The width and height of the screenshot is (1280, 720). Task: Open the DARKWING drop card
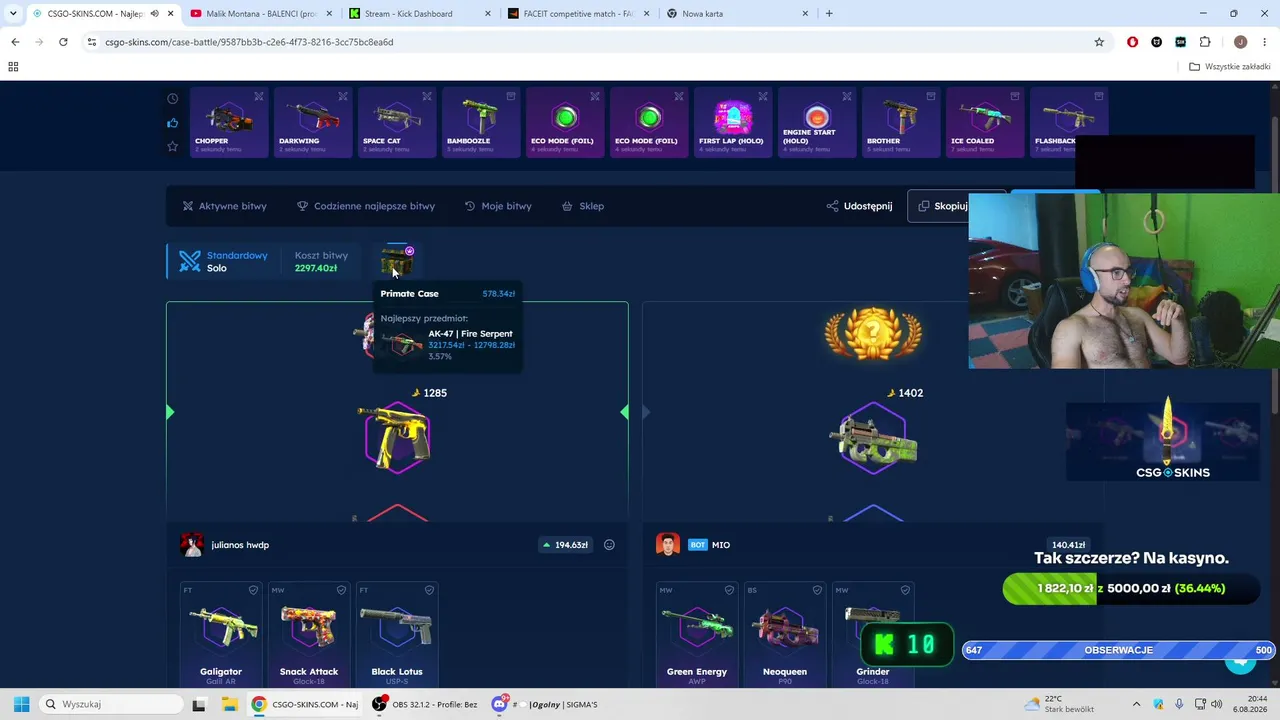tap(313, 122)
